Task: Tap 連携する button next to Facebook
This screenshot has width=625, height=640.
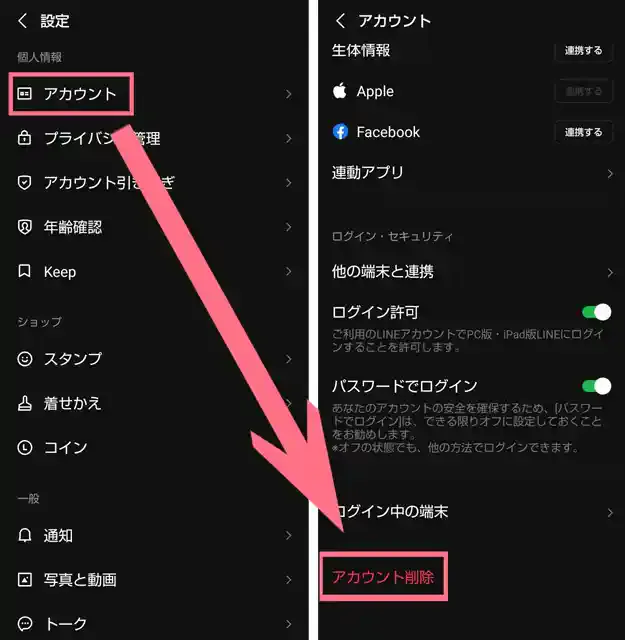Action: (583, 132)
